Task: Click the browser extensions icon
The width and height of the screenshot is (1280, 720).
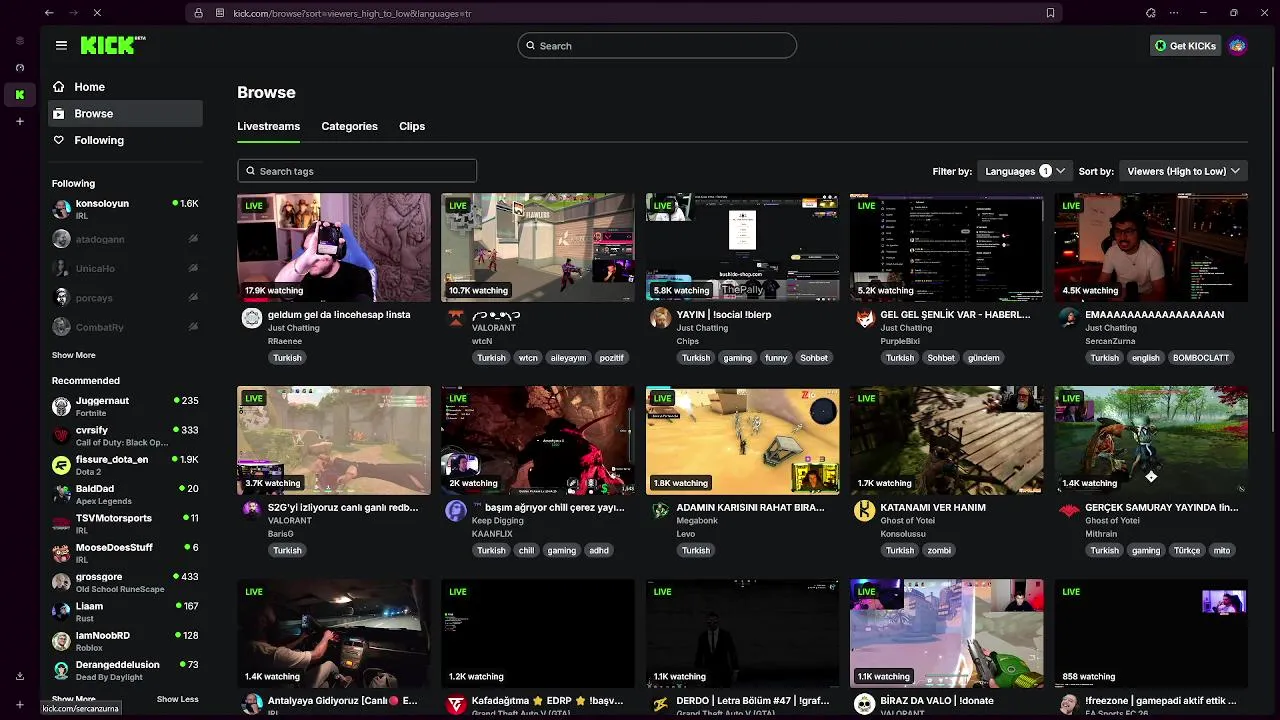Action: pos(1151,13)
